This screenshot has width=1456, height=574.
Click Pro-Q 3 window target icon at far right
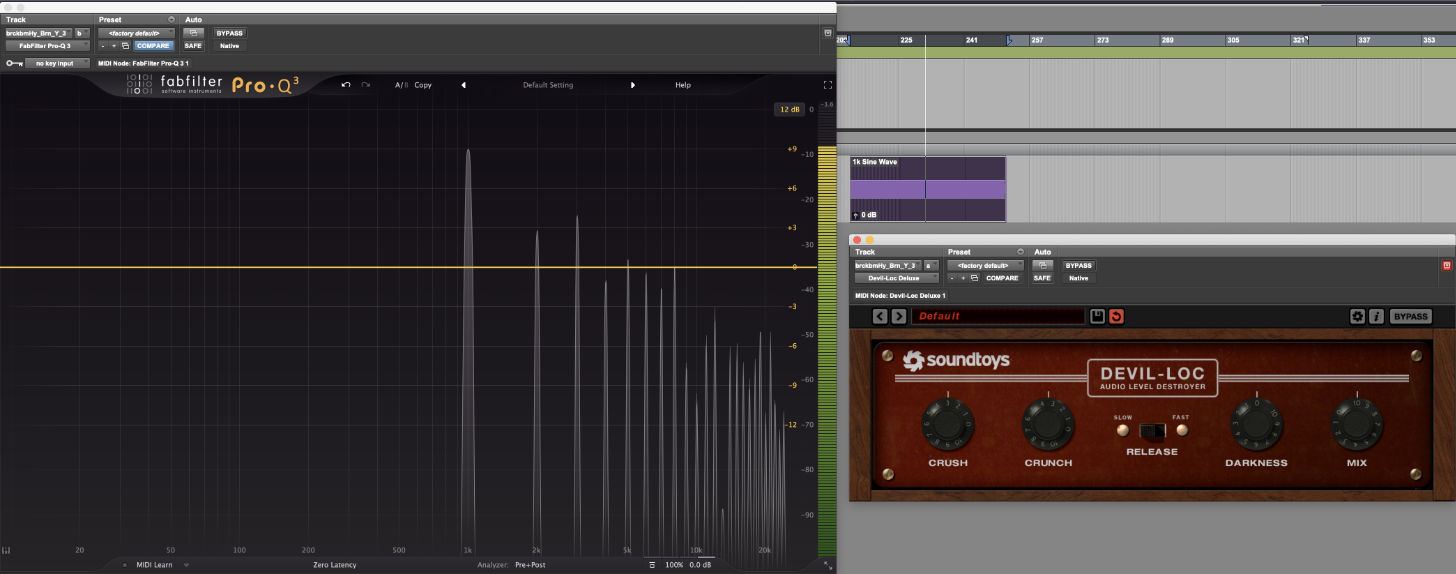coord(827,33)
